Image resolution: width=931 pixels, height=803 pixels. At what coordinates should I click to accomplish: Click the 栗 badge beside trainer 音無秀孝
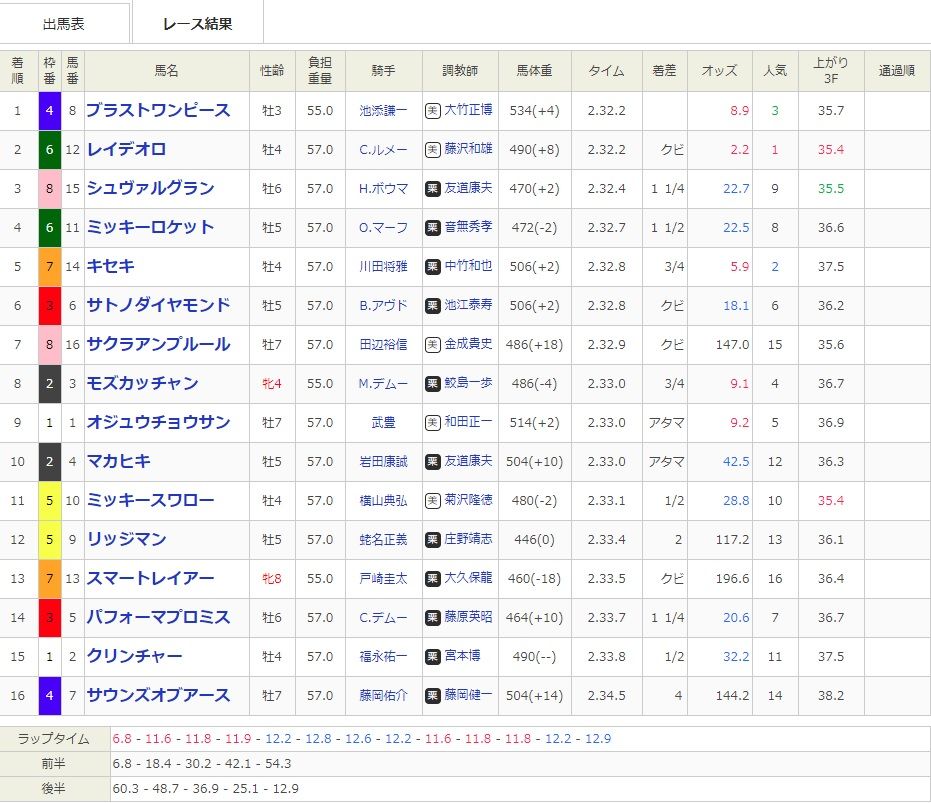point(432,228)
